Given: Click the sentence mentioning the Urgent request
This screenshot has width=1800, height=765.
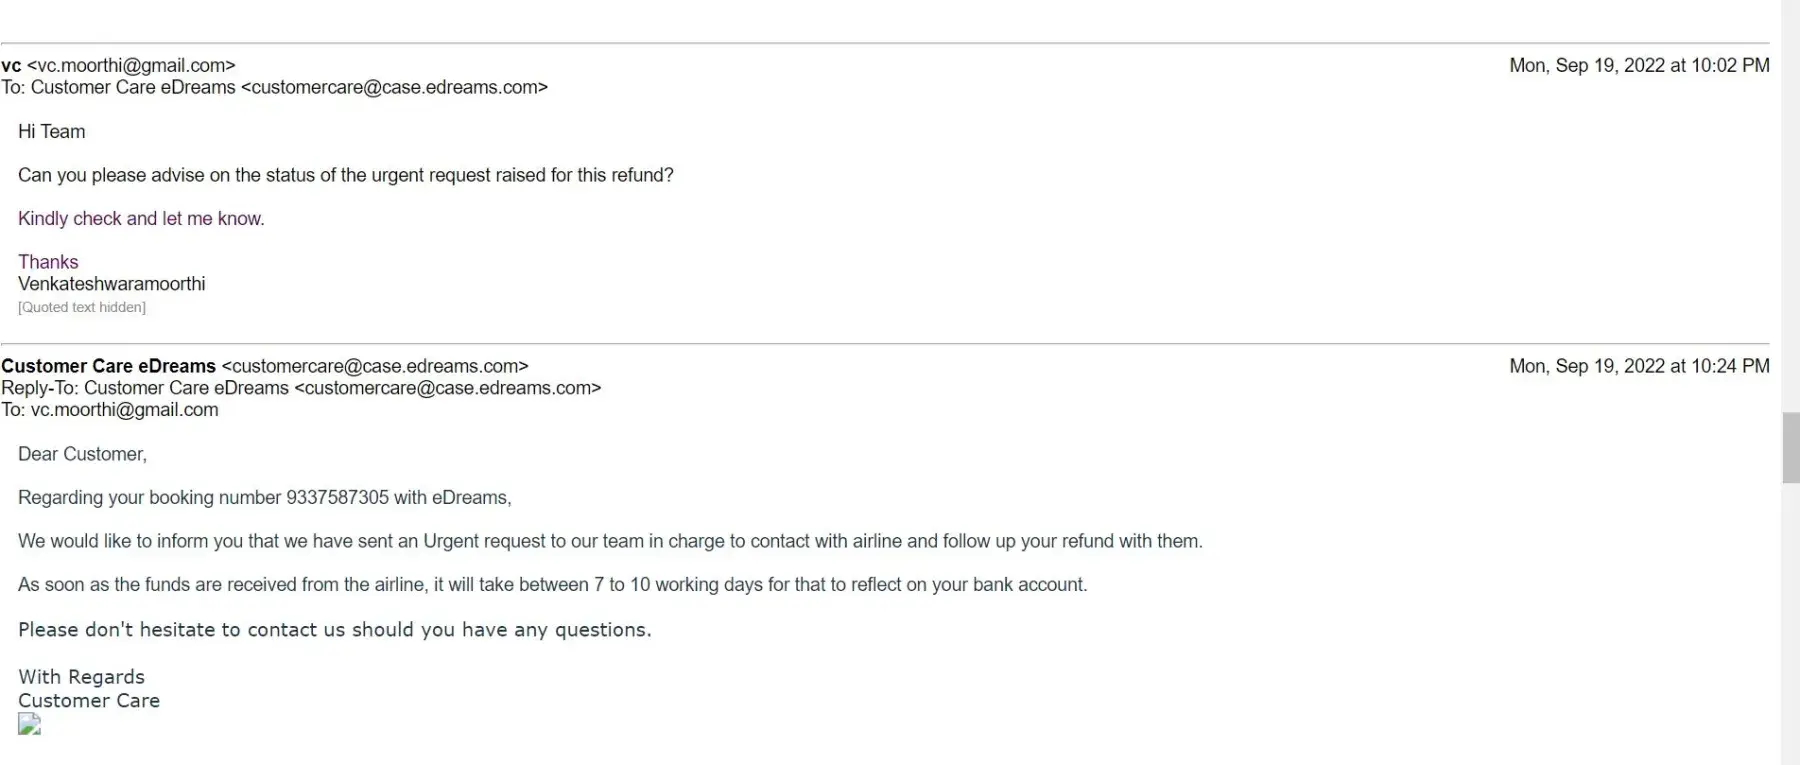Looking at the screenshot, I should [610, 542].
